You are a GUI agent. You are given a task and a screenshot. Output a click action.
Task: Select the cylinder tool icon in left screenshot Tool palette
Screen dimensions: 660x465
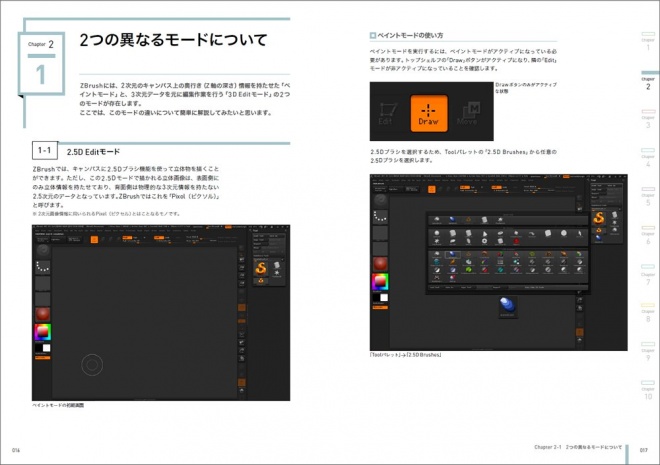coord(277,265)
